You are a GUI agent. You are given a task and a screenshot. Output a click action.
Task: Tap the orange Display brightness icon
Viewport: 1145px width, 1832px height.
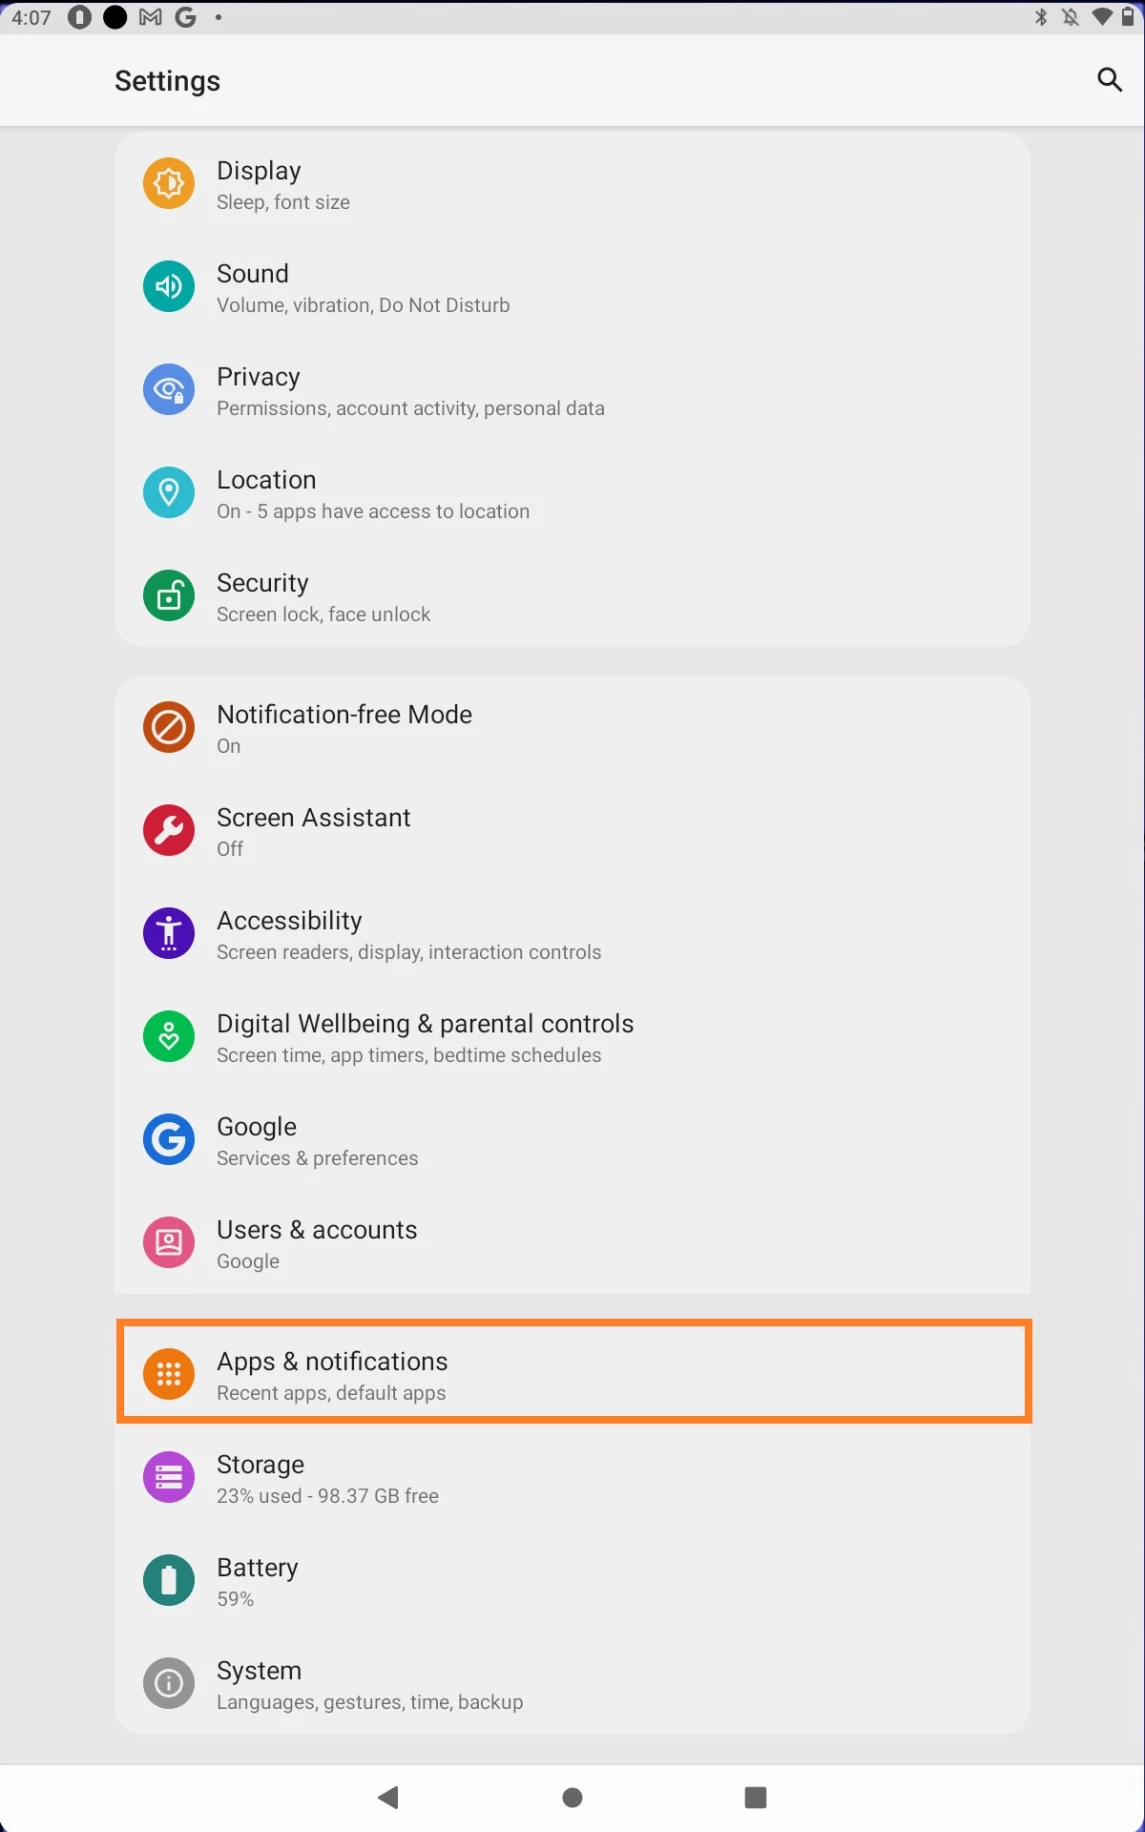pyautogui.click(x=169, y=184)
